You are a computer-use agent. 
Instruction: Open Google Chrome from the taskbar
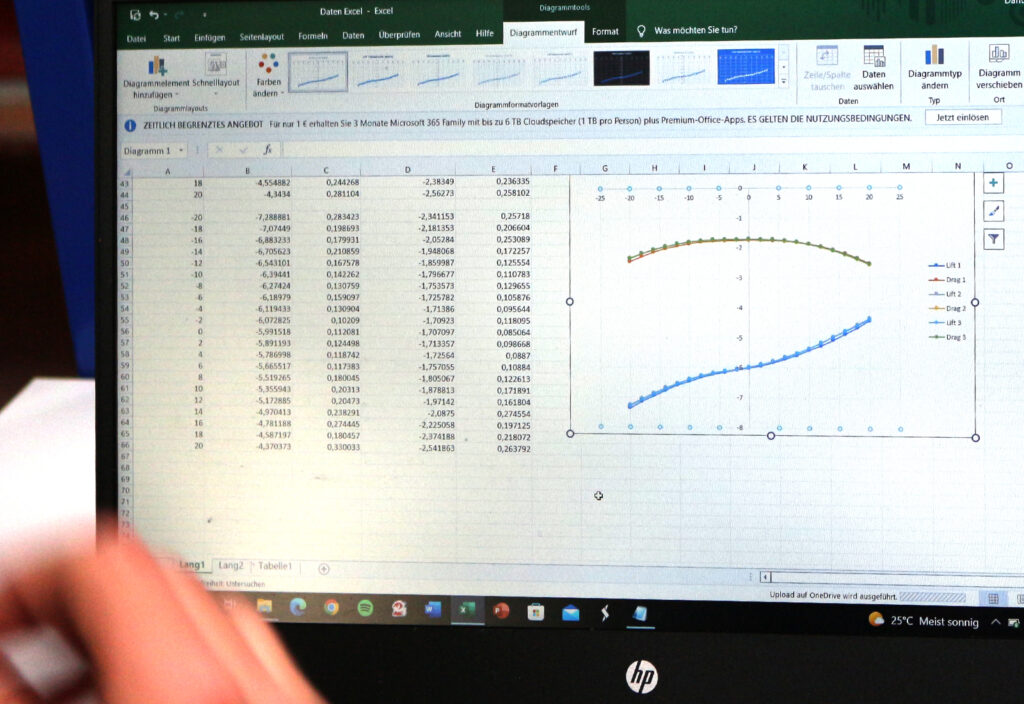(x=331, y=608)
